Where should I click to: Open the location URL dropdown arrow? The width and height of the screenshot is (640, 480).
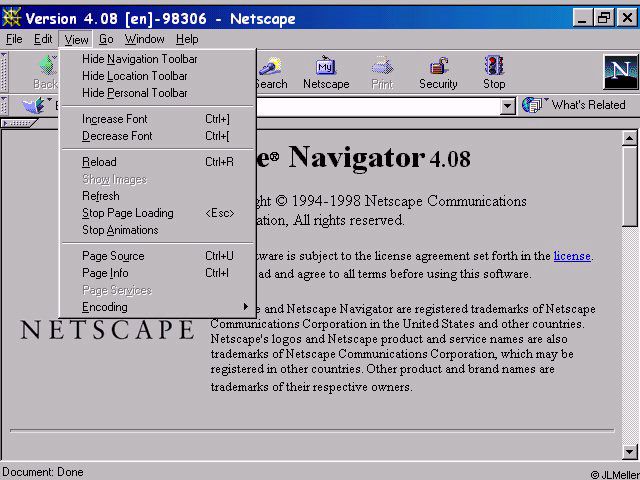point(507,106)
